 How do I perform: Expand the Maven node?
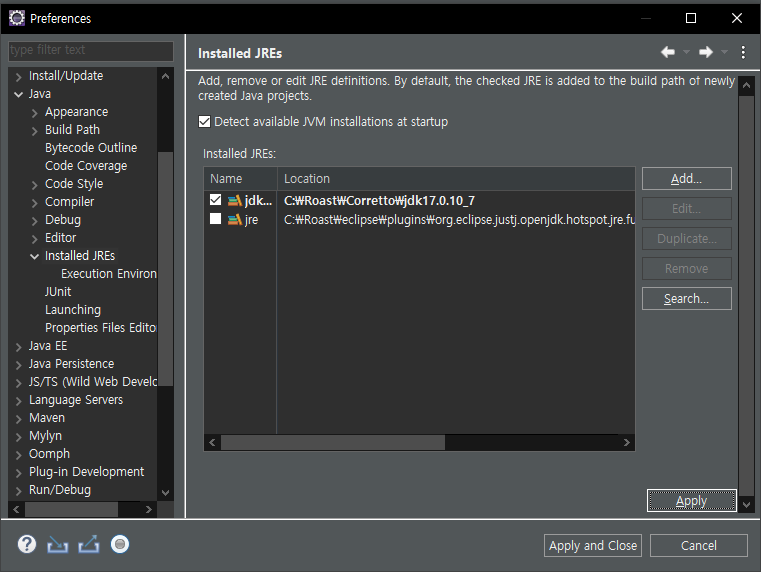[x=18, y=419]
